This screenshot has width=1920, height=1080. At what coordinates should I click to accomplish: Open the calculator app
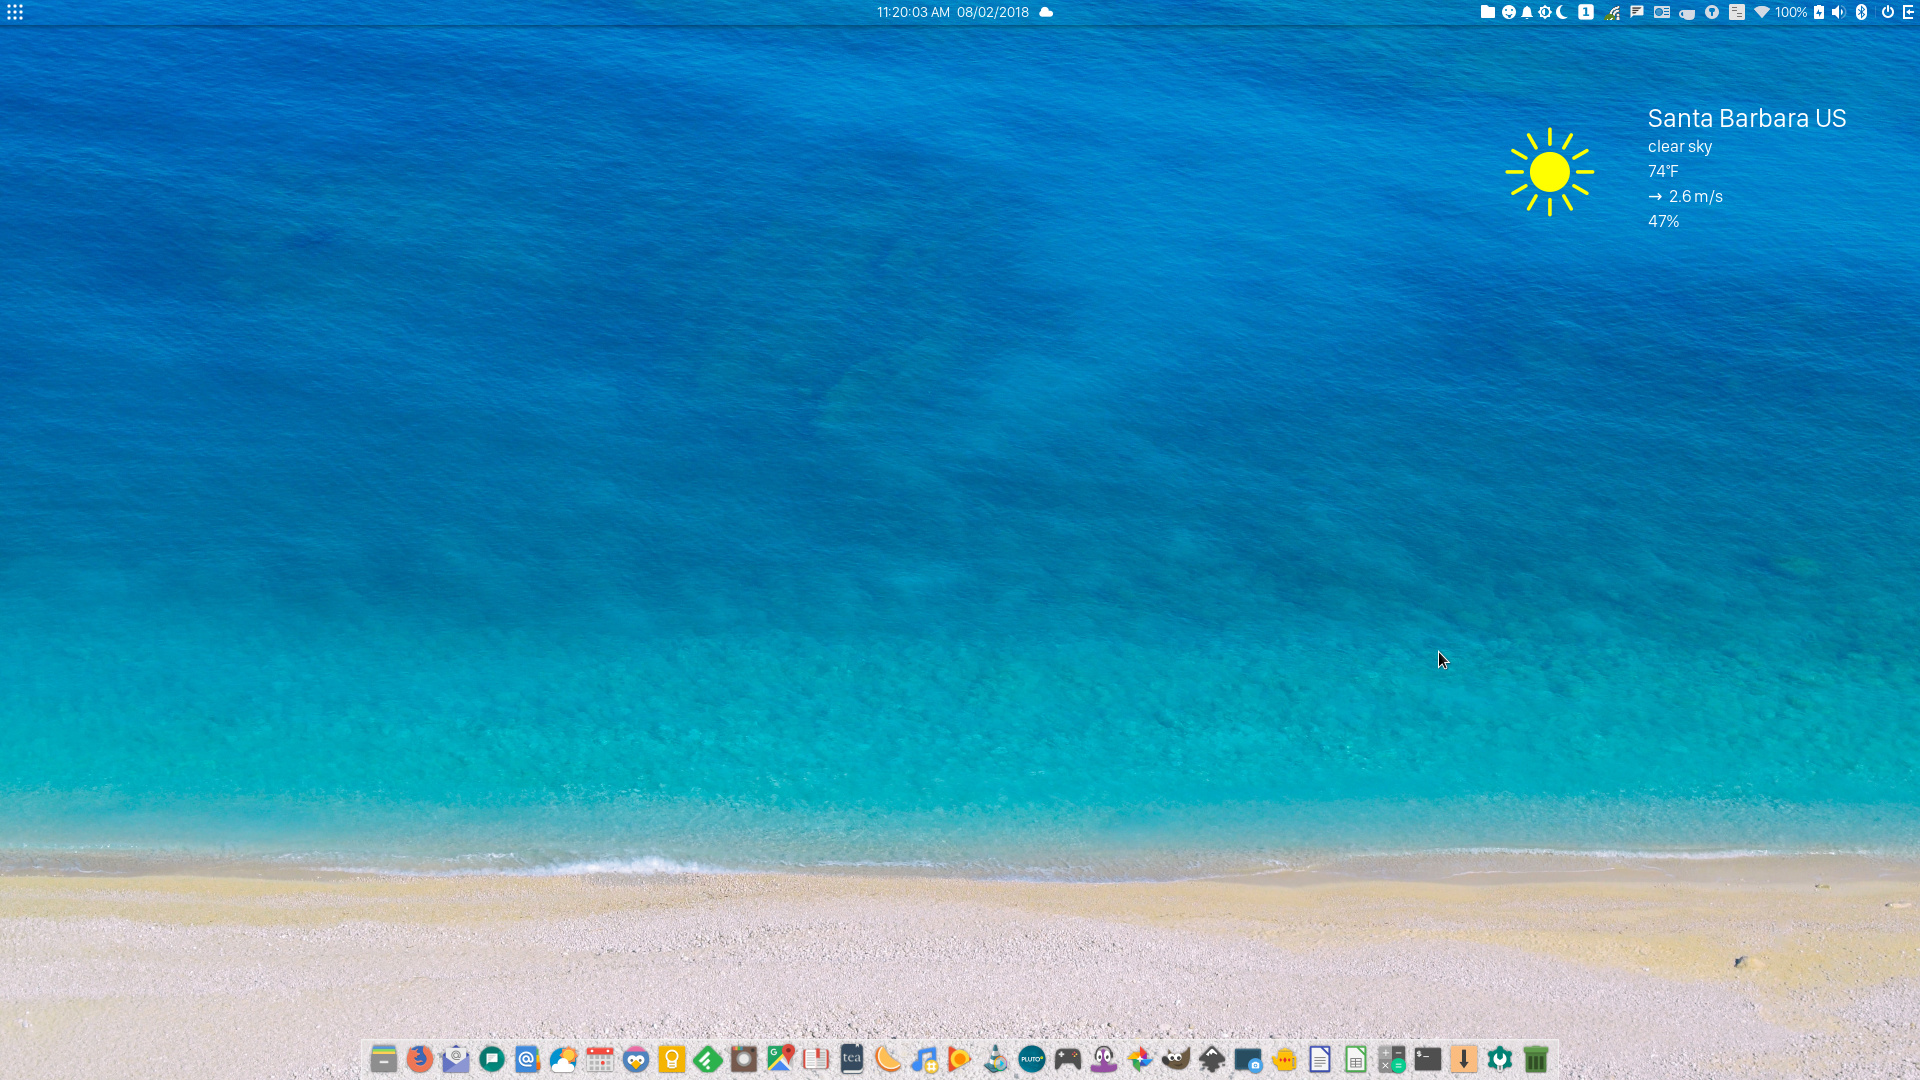[1392, 1059]
